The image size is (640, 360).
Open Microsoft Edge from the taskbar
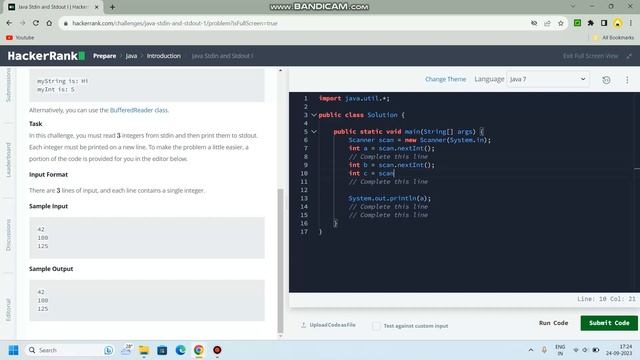[180, 350]
